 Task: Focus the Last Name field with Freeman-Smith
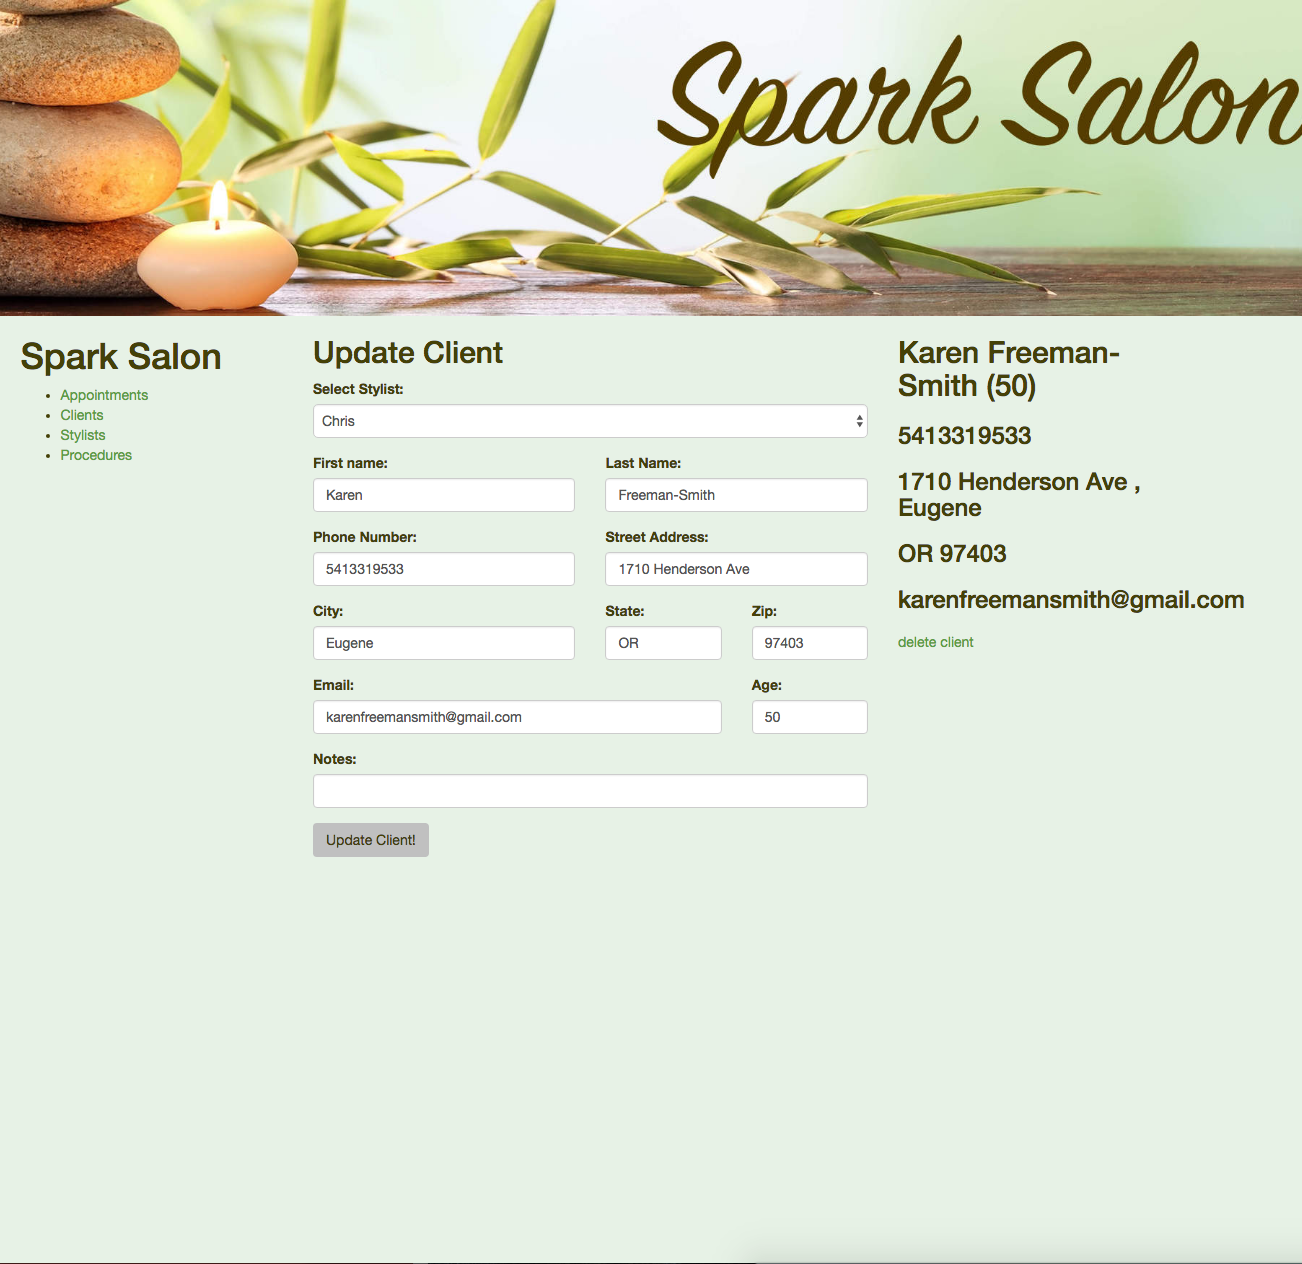(736, 495)
